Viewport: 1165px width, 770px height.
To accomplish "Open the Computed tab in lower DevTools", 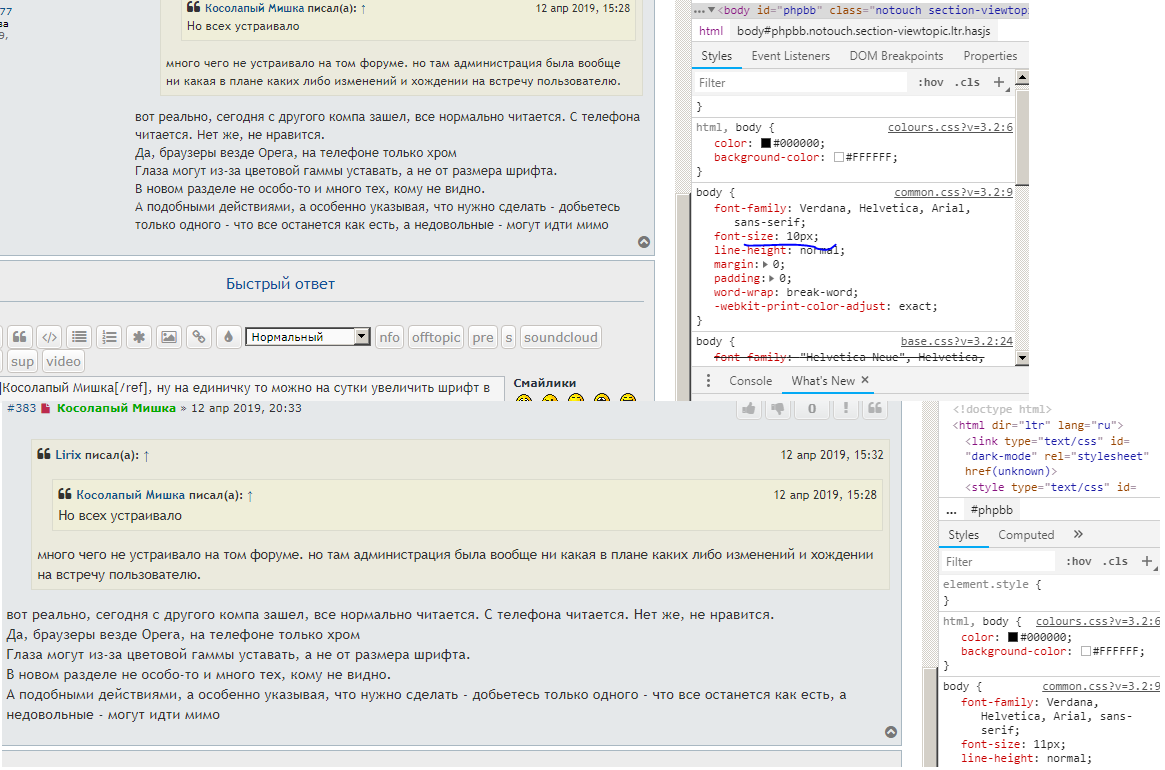I will tap(1026, 535).
